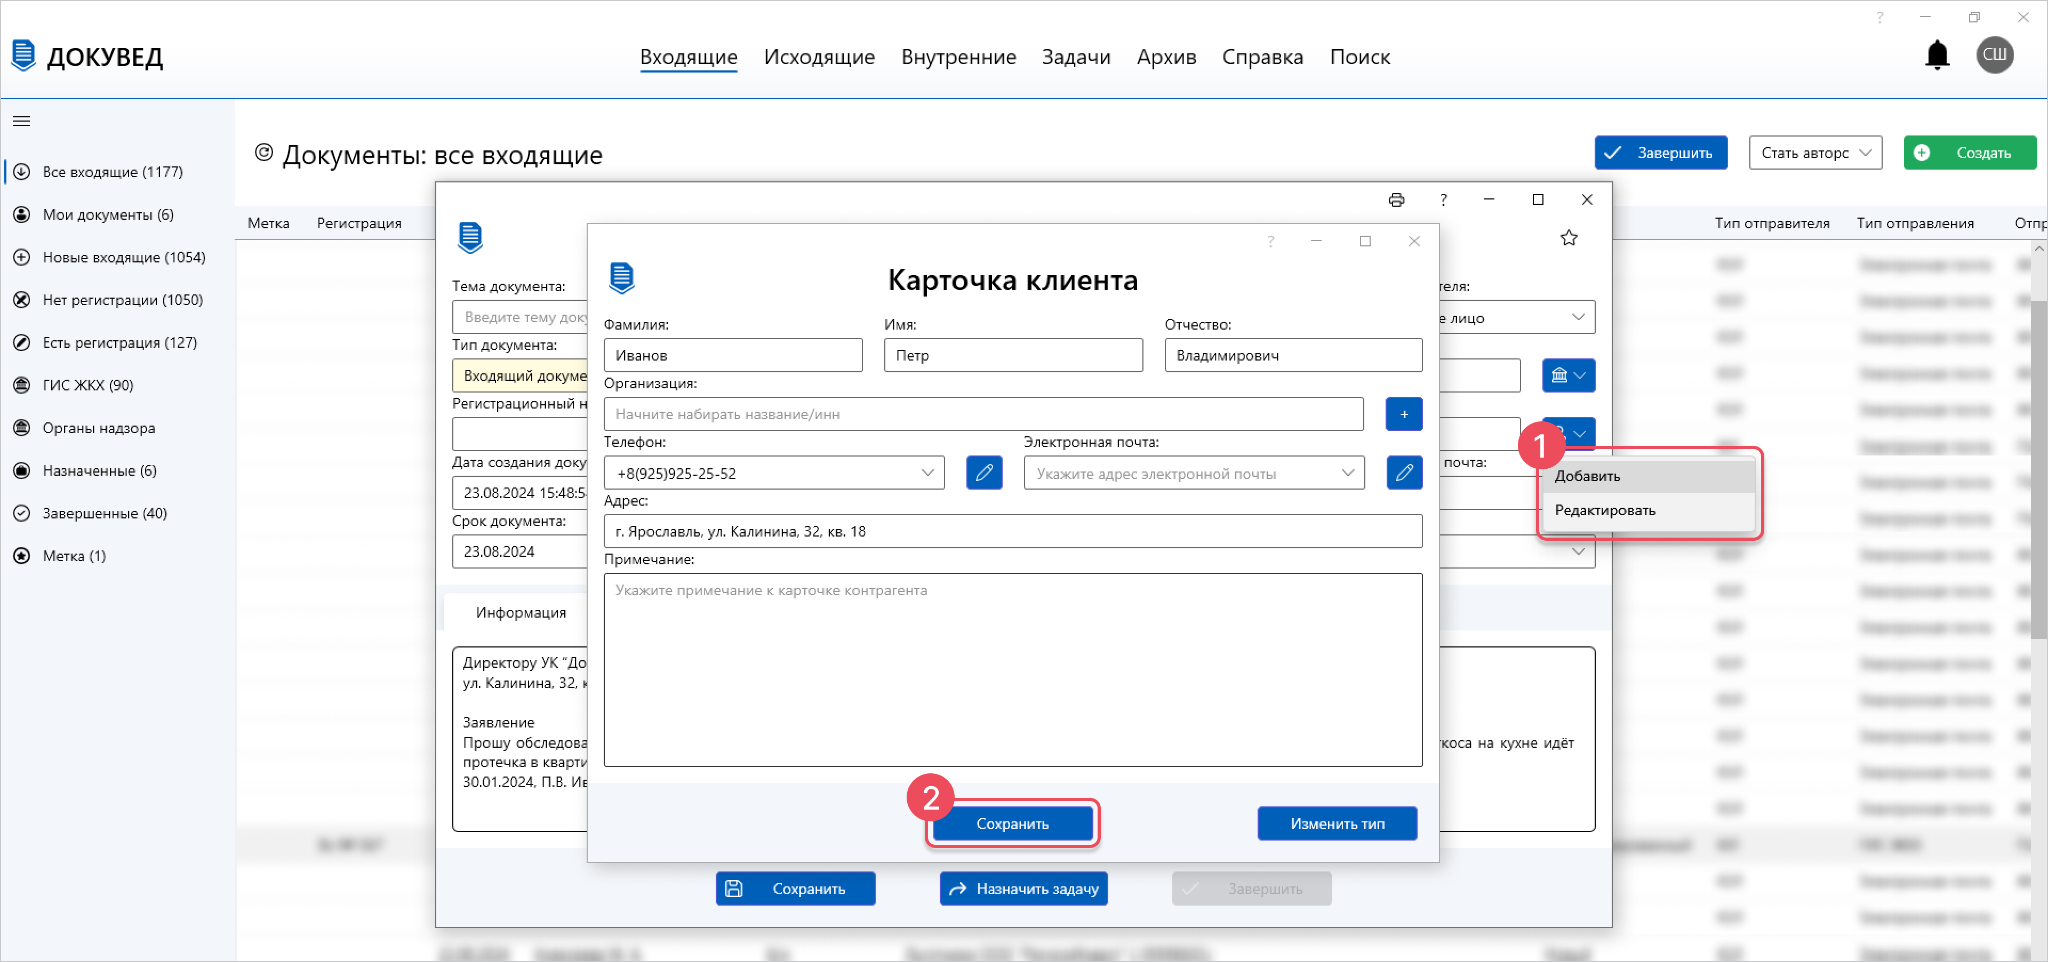
Task: Click the star favorite icon
Action: click(1569, 238)
